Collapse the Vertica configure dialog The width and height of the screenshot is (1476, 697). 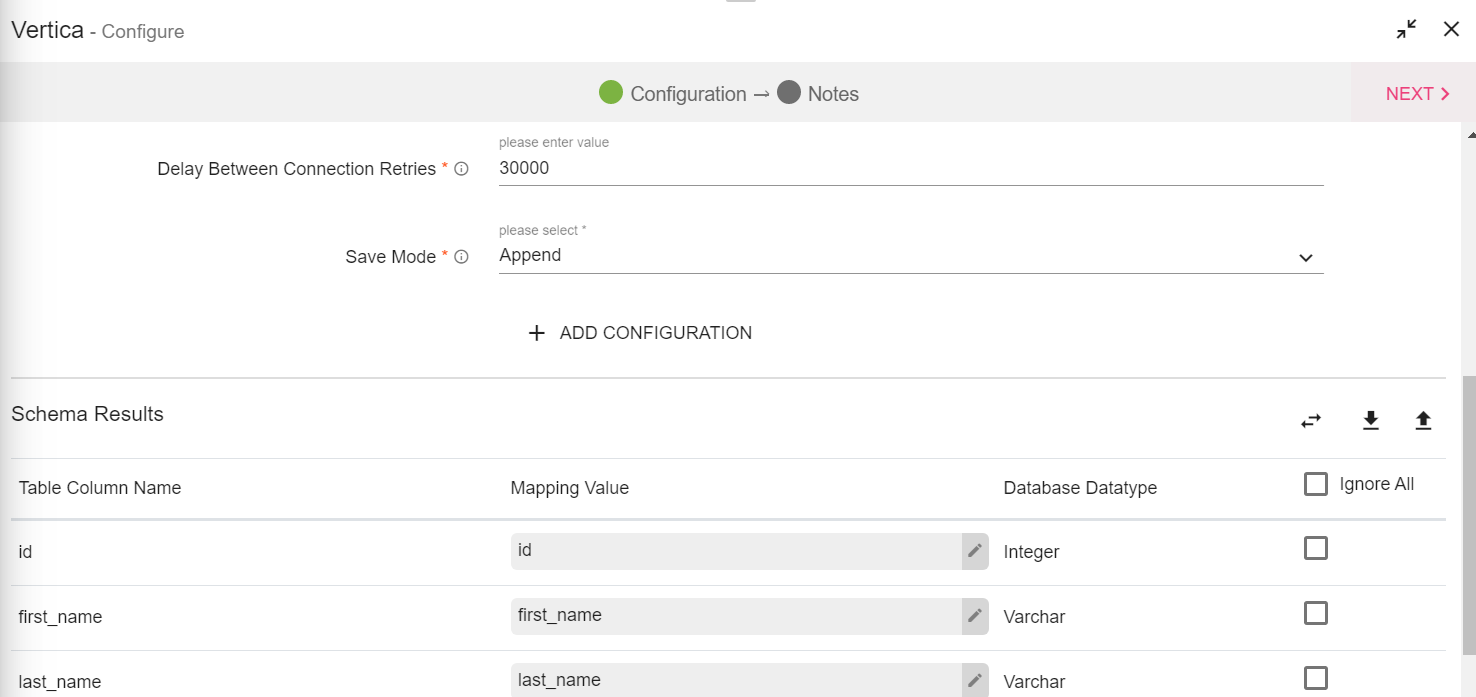coord(1407,30)
